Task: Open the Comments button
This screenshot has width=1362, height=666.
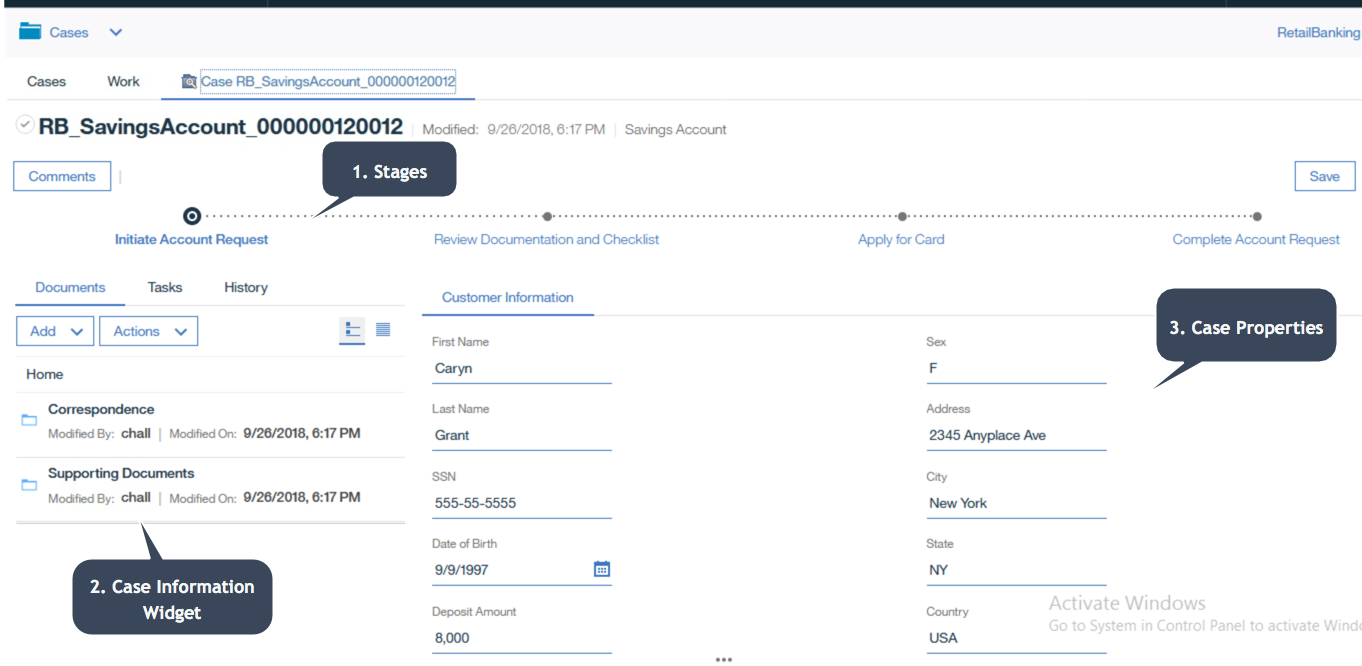Action: coord(62,176)
